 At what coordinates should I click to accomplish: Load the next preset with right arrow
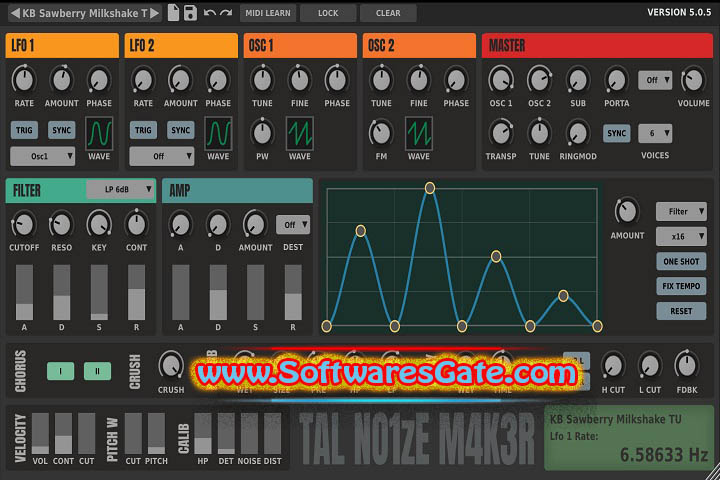(155, 13)
